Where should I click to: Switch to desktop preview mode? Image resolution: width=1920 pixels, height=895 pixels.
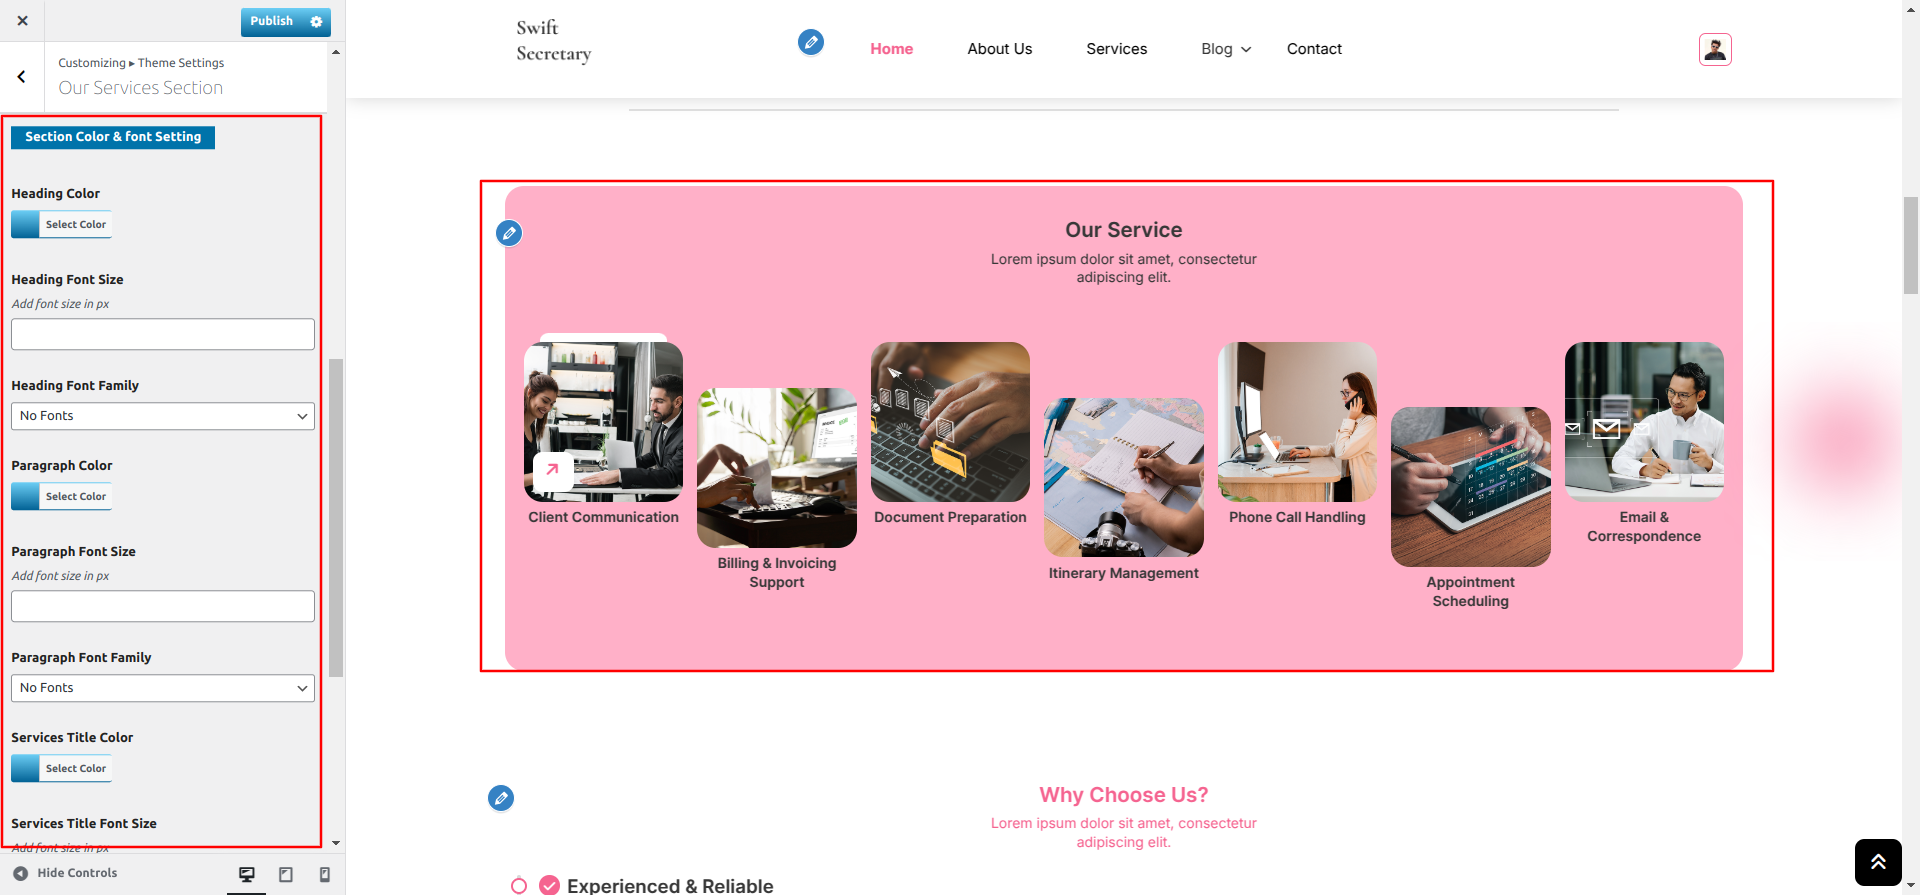247,874
